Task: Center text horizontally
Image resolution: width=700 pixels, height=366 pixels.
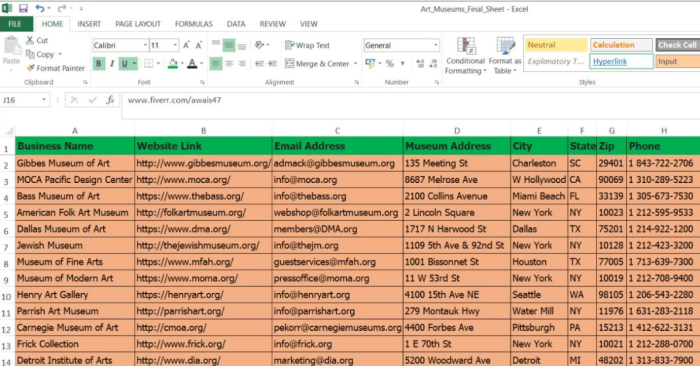Action: (x=229, y=64)
